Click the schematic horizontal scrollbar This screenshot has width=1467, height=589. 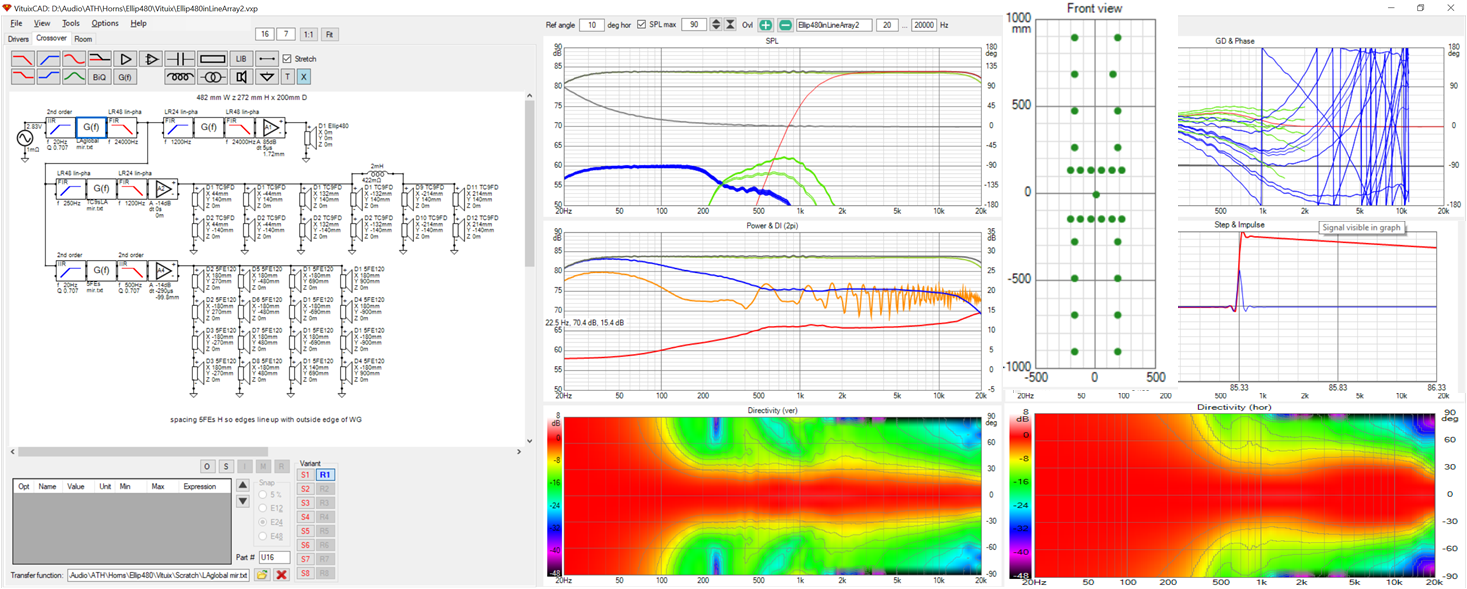click(265, 452)
